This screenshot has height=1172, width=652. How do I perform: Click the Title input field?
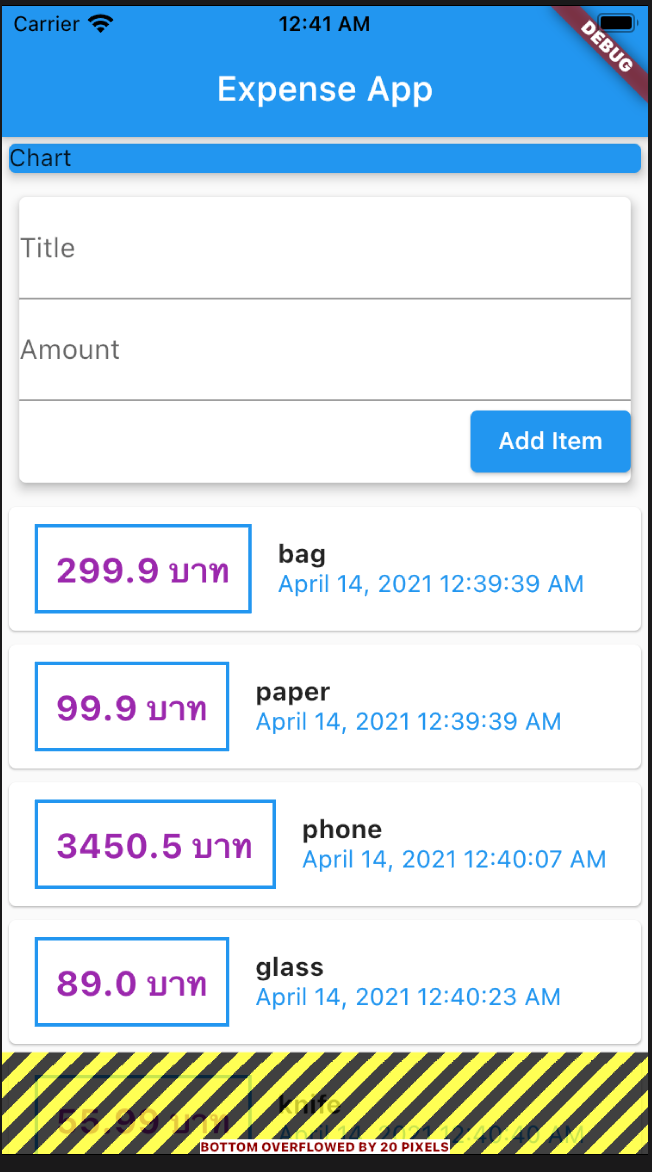point(325,249)
